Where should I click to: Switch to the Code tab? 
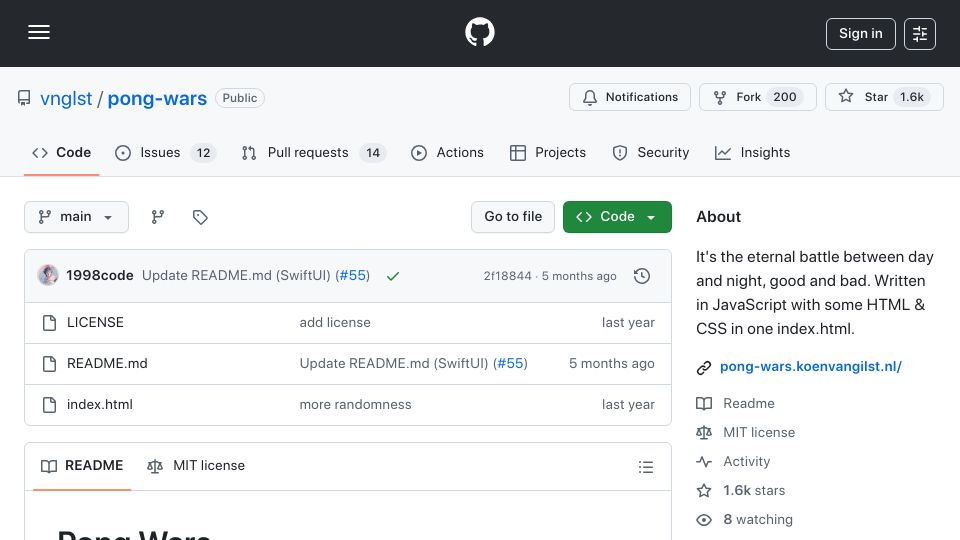tap(61, 152)
